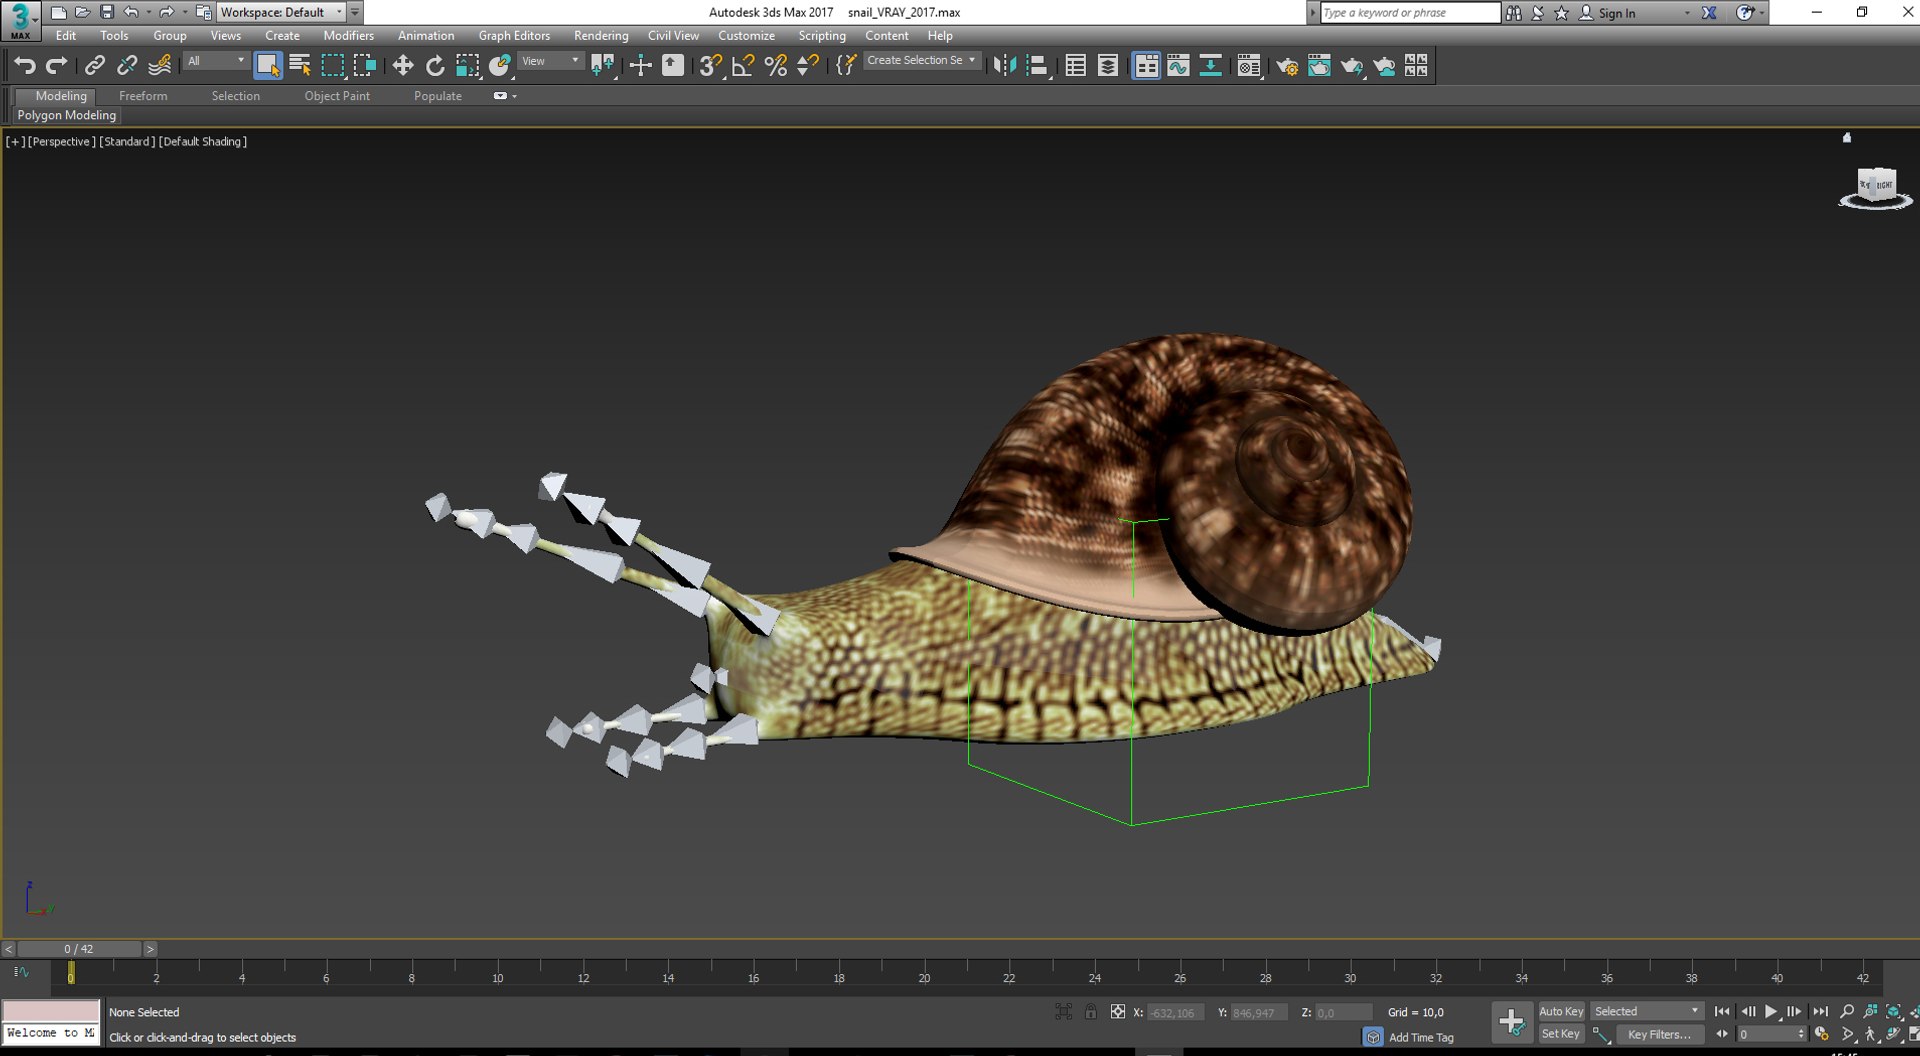Open Rendered Frame Window icon

pos(1319,66)
